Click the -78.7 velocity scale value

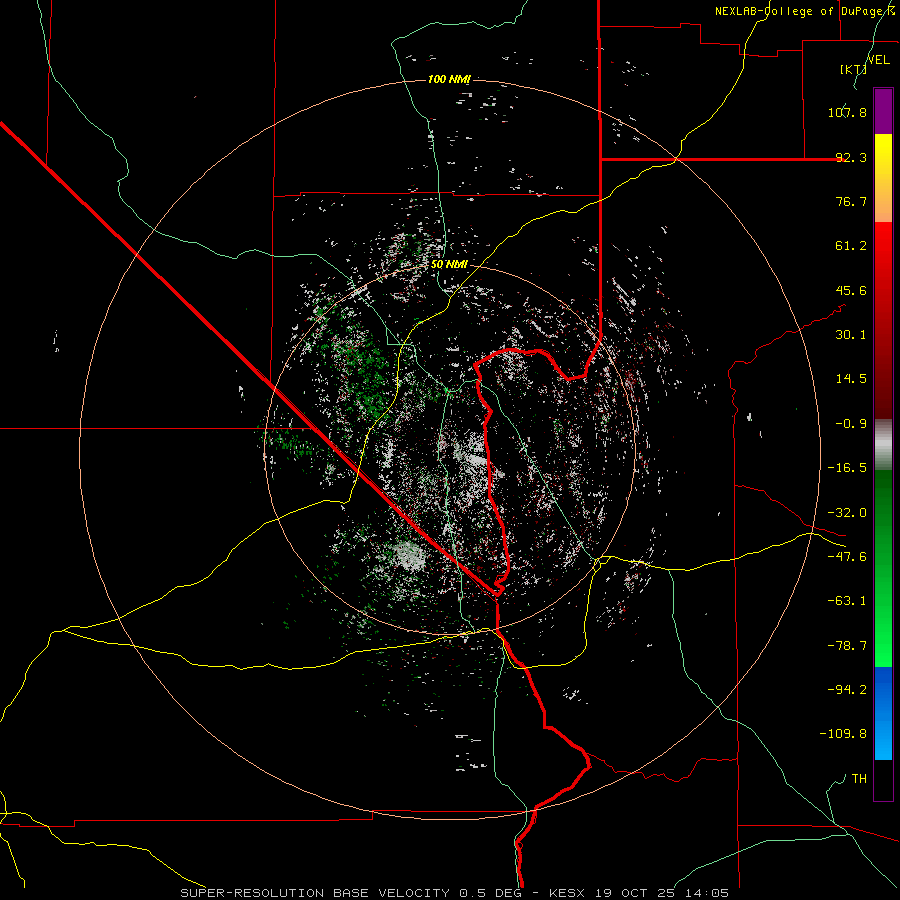point(847,646)
